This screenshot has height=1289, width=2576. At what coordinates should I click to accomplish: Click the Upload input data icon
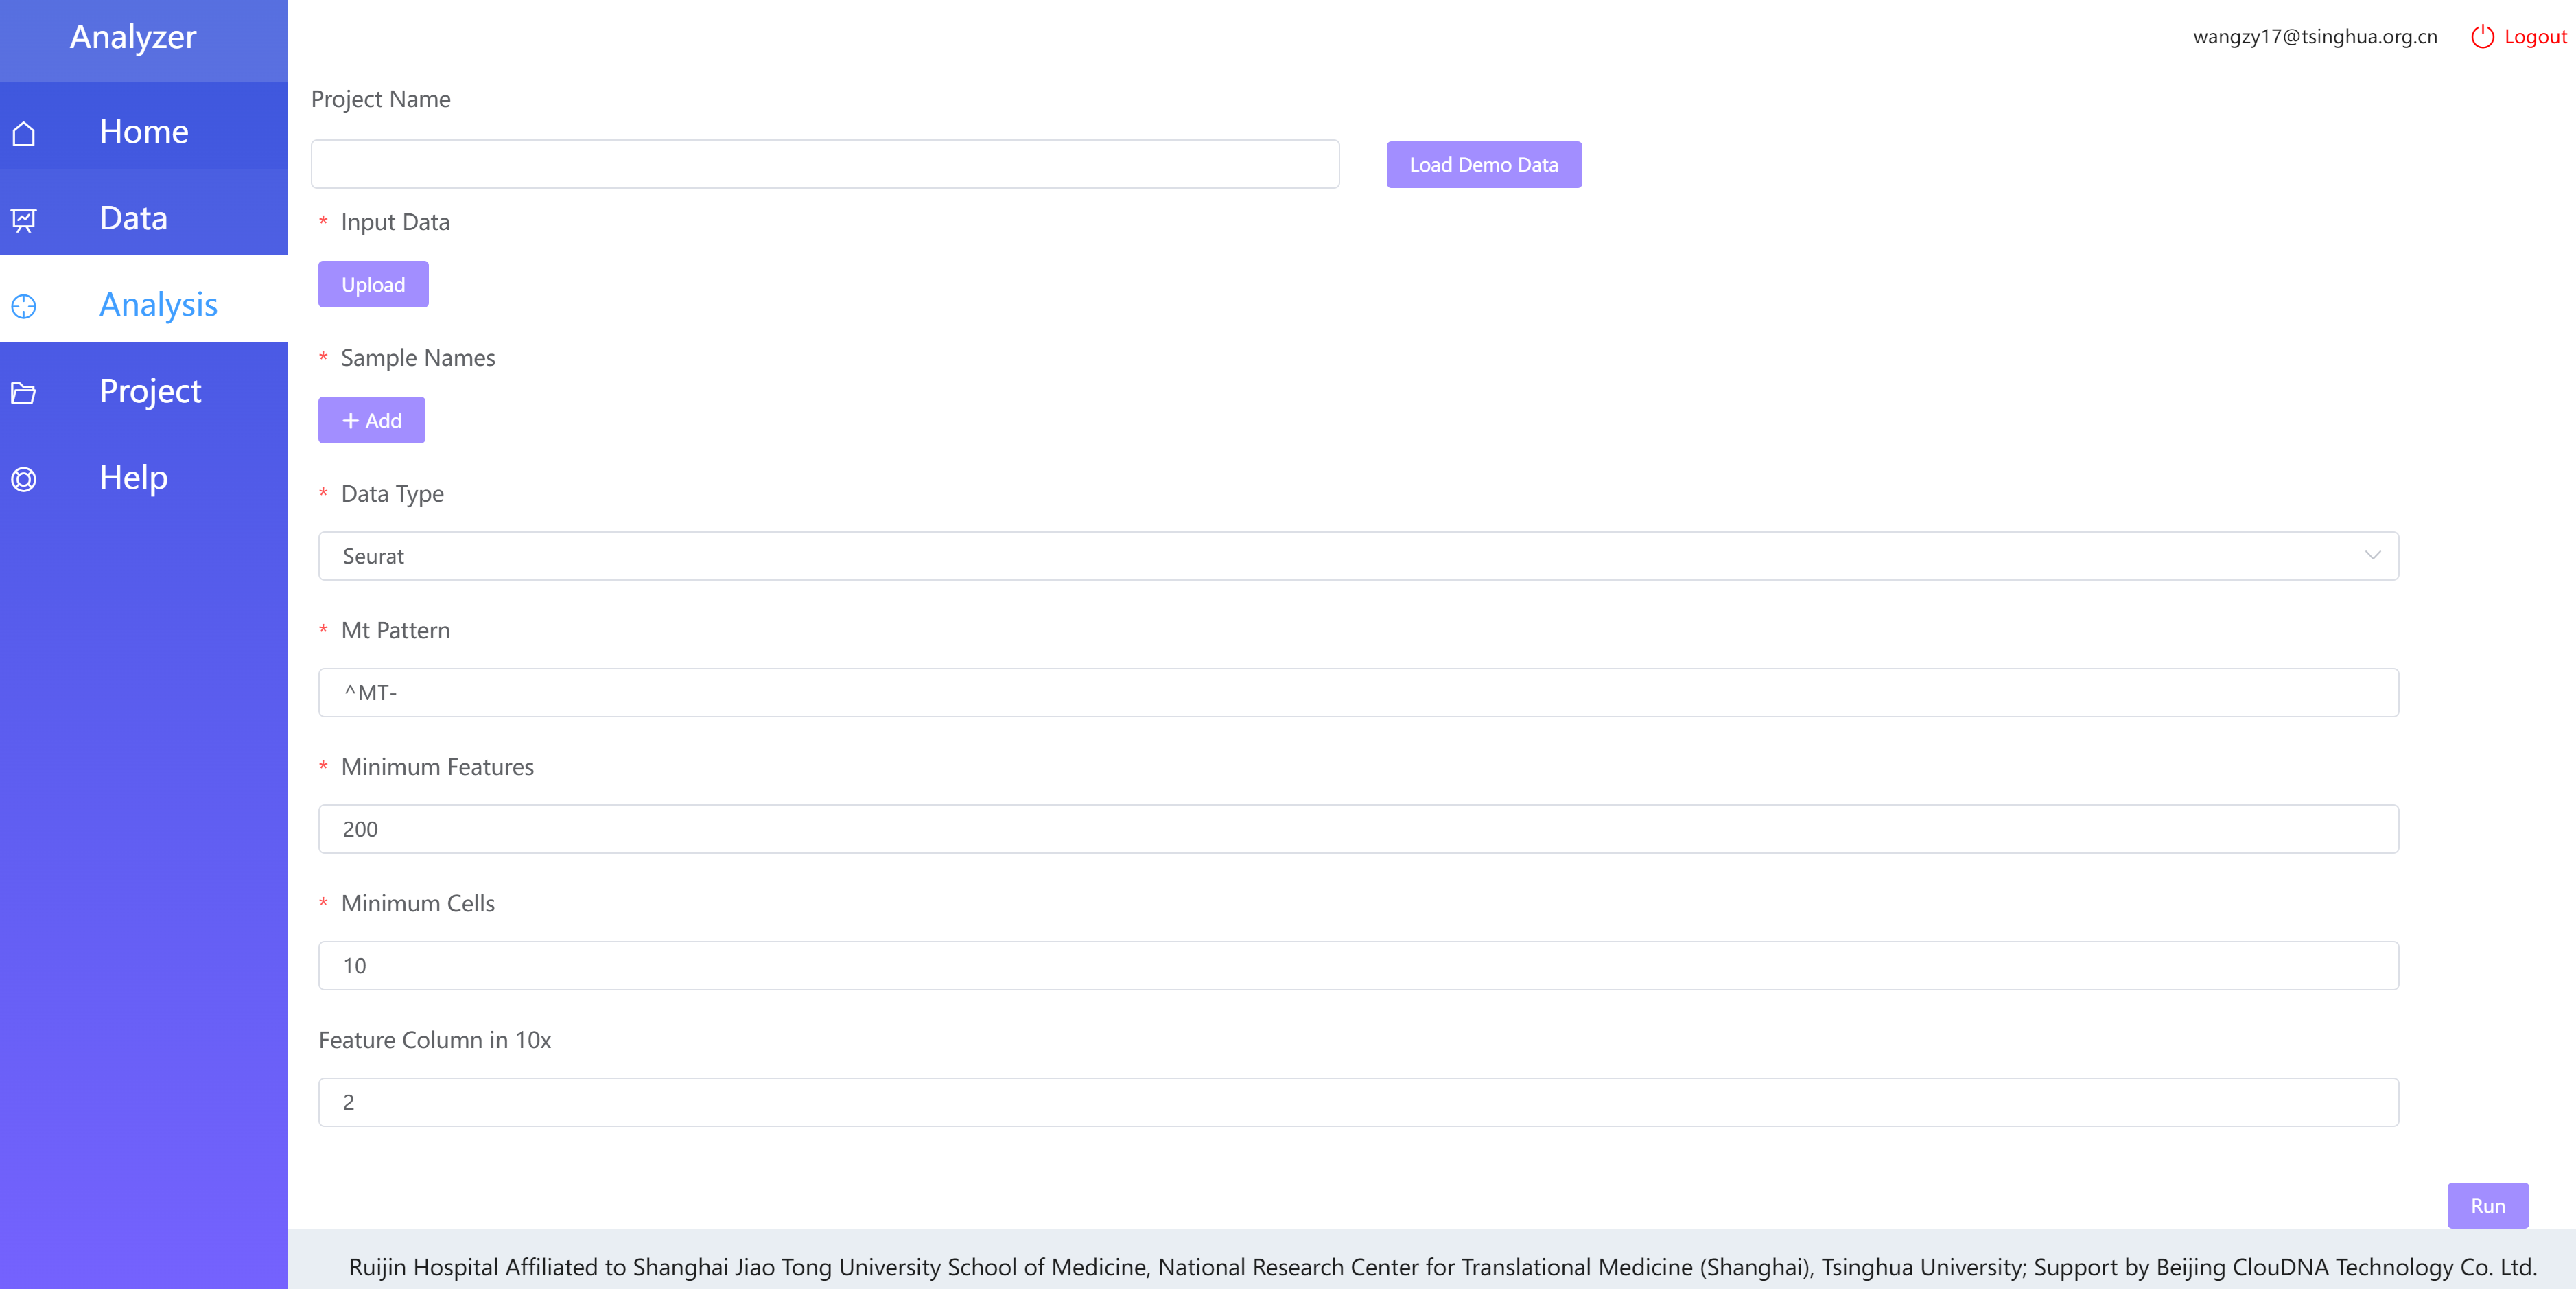click(x=371, y=283)
